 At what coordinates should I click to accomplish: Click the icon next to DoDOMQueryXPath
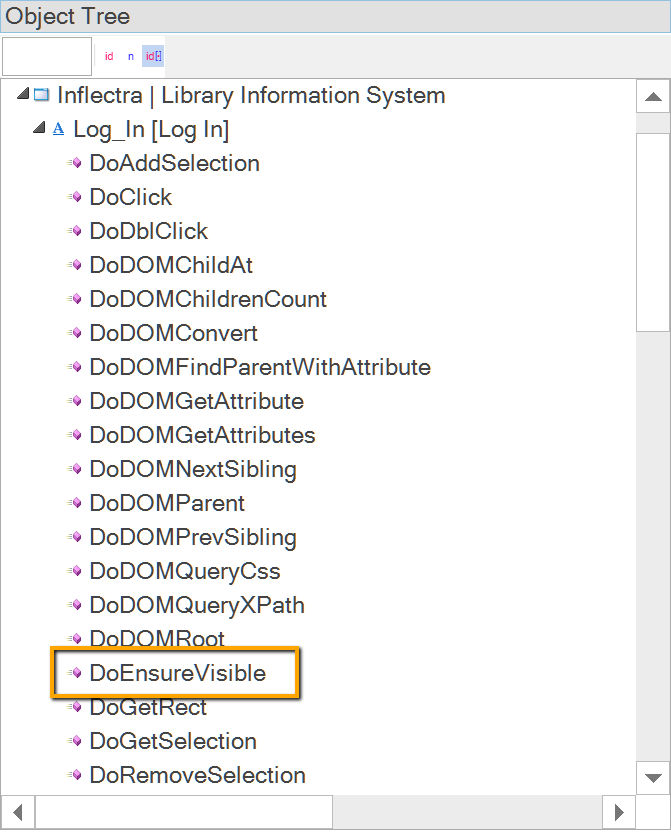point(75,605)
